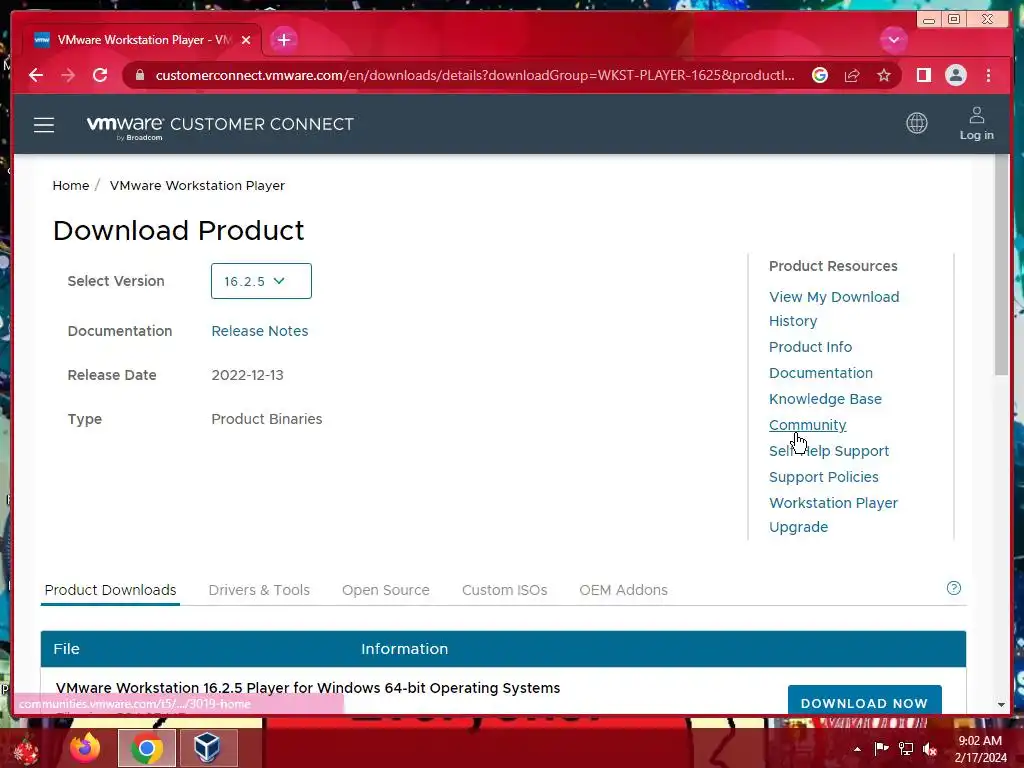Select the Product Downloads tab
The height and width of the screenshot is (768, 1024).
click(x=110, y=590)
